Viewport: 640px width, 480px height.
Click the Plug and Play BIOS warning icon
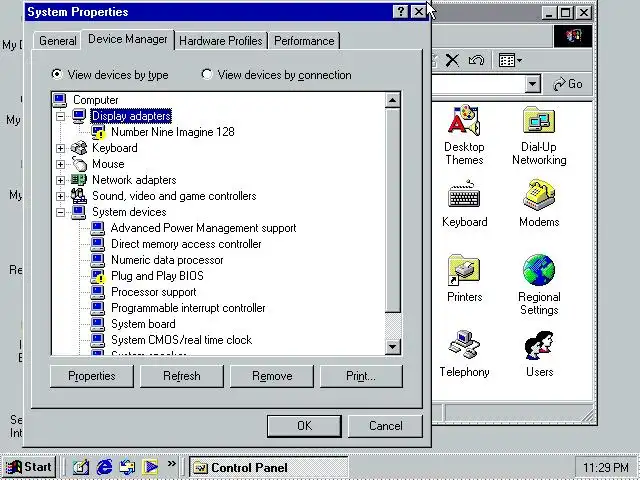tap(98, 276)
